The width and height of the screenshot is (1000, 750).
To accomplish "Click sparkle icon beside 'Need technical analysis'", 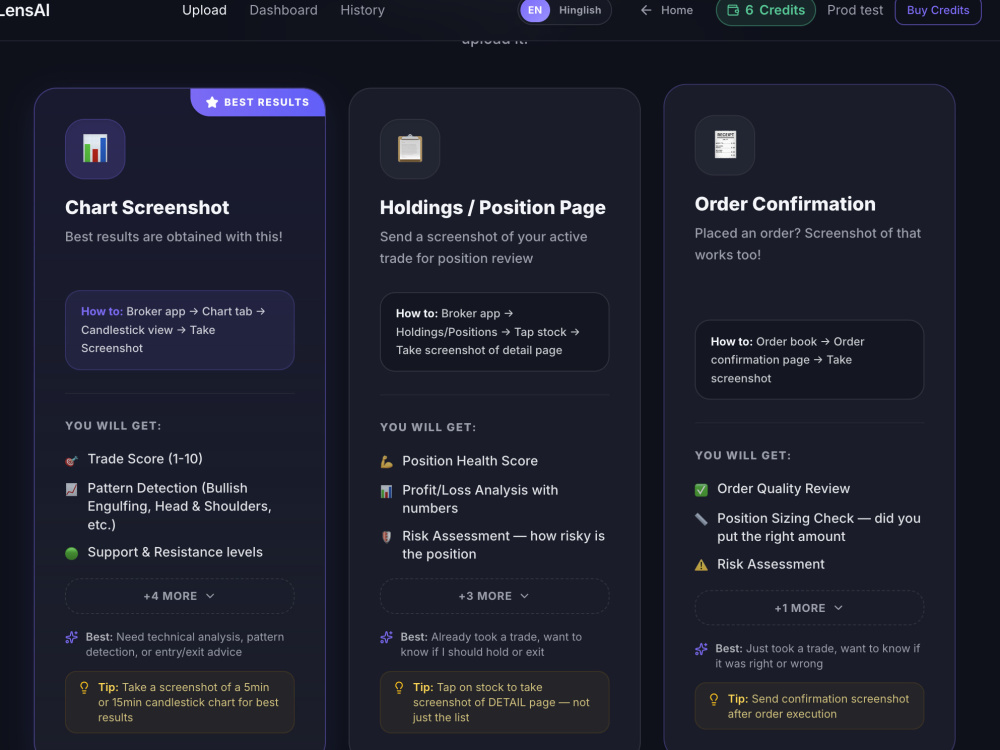I will coord(71,637).
